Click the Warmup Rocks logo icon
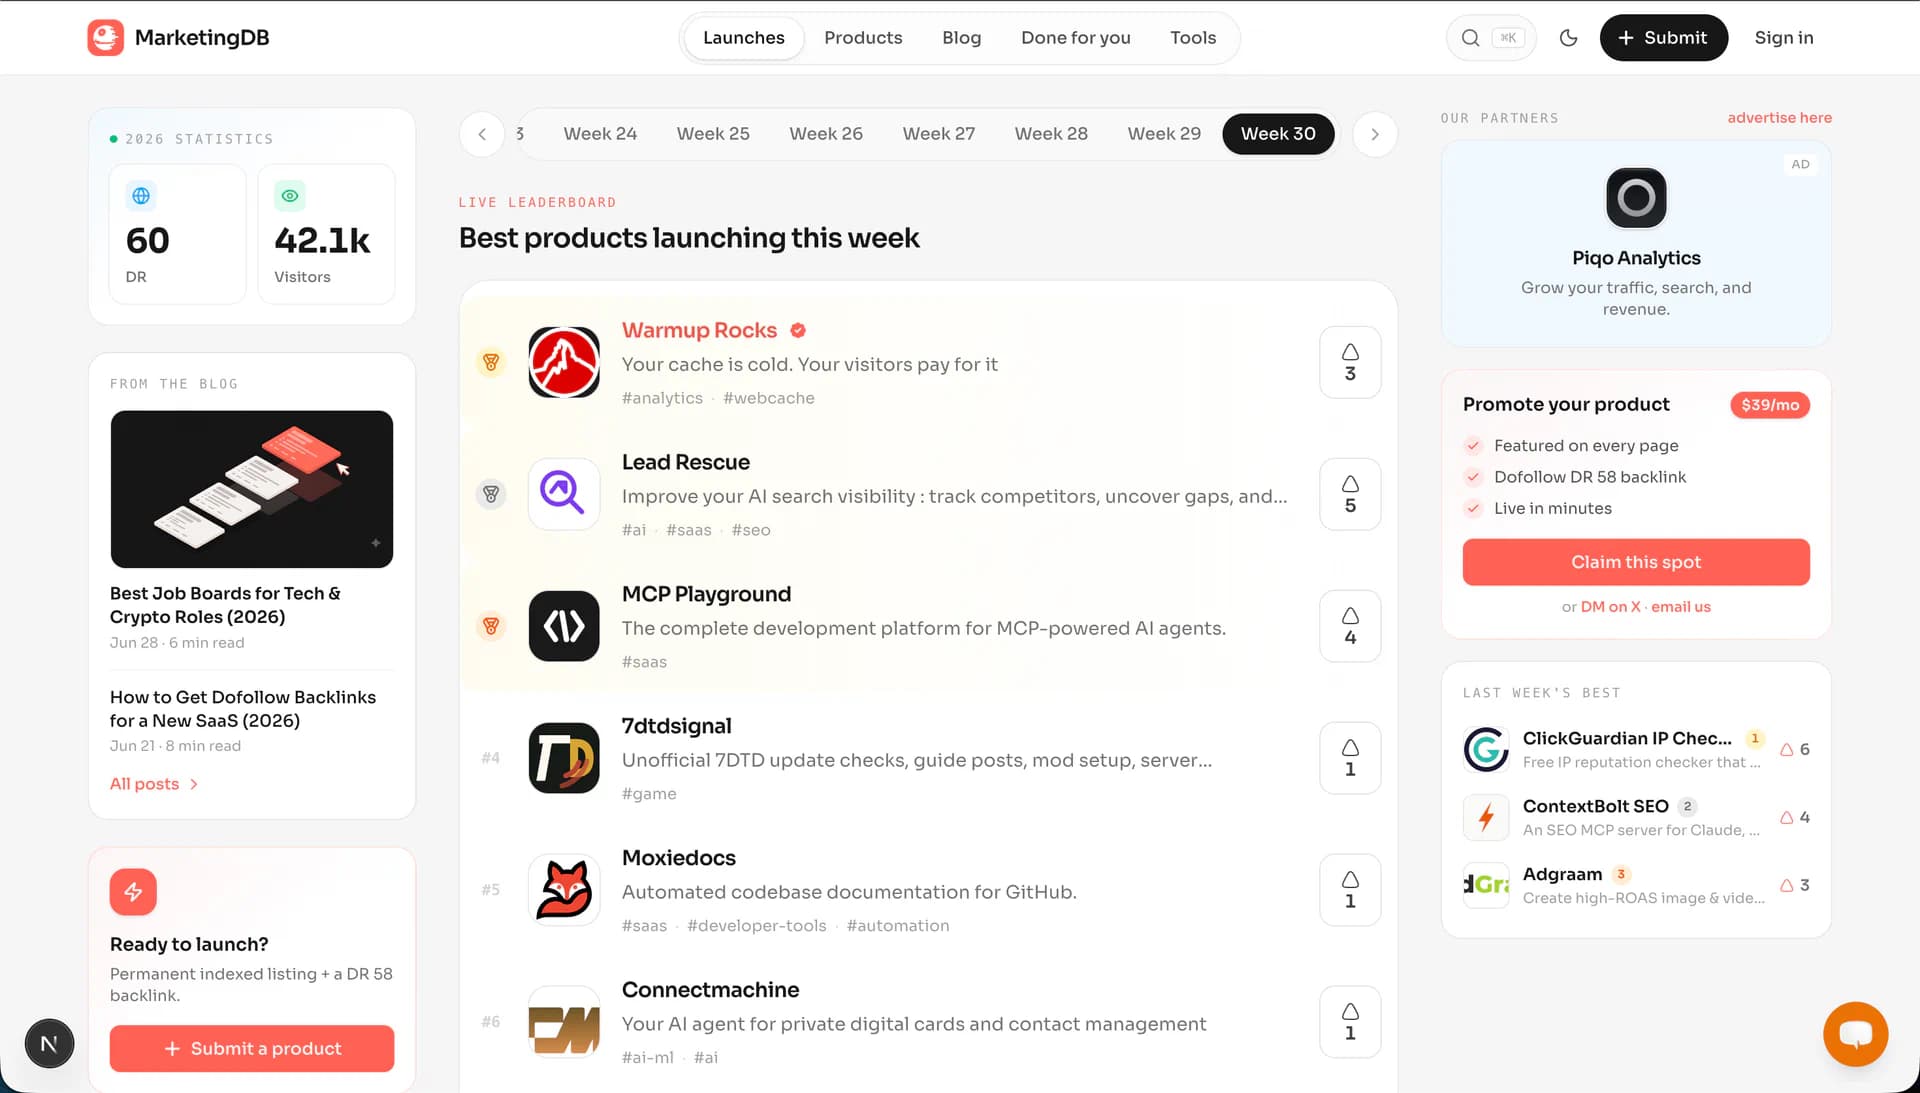 564,362
